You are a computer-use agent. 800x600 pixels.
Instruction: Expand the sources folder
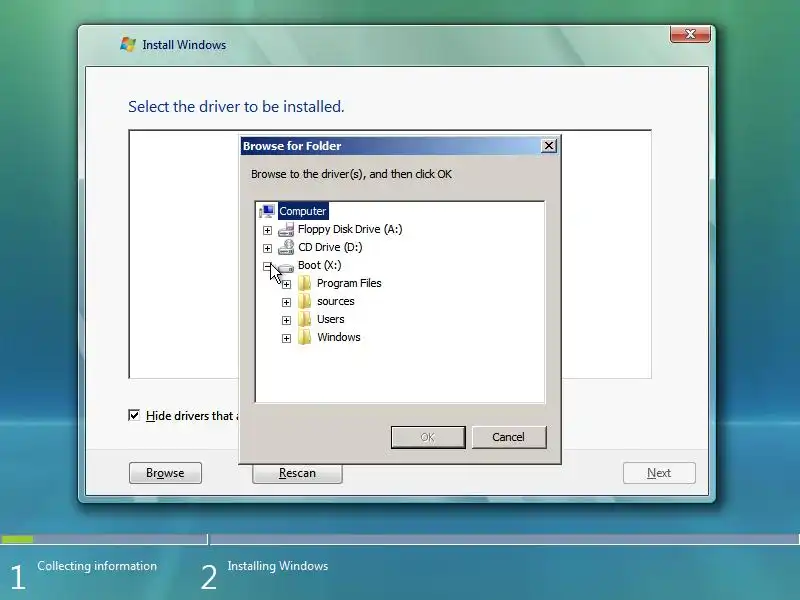point(286,303)
